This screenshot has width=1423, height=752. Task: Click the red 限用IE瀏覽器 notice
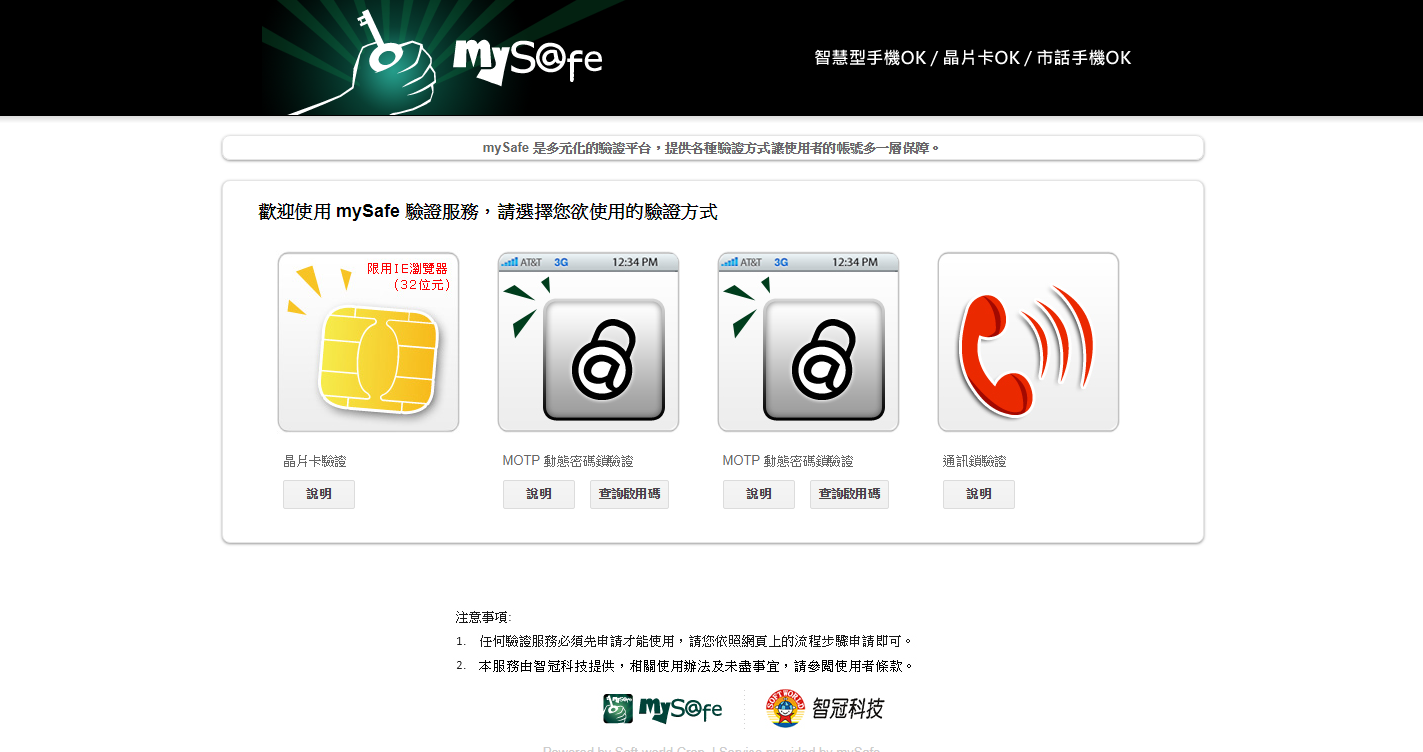click(409, 276)
